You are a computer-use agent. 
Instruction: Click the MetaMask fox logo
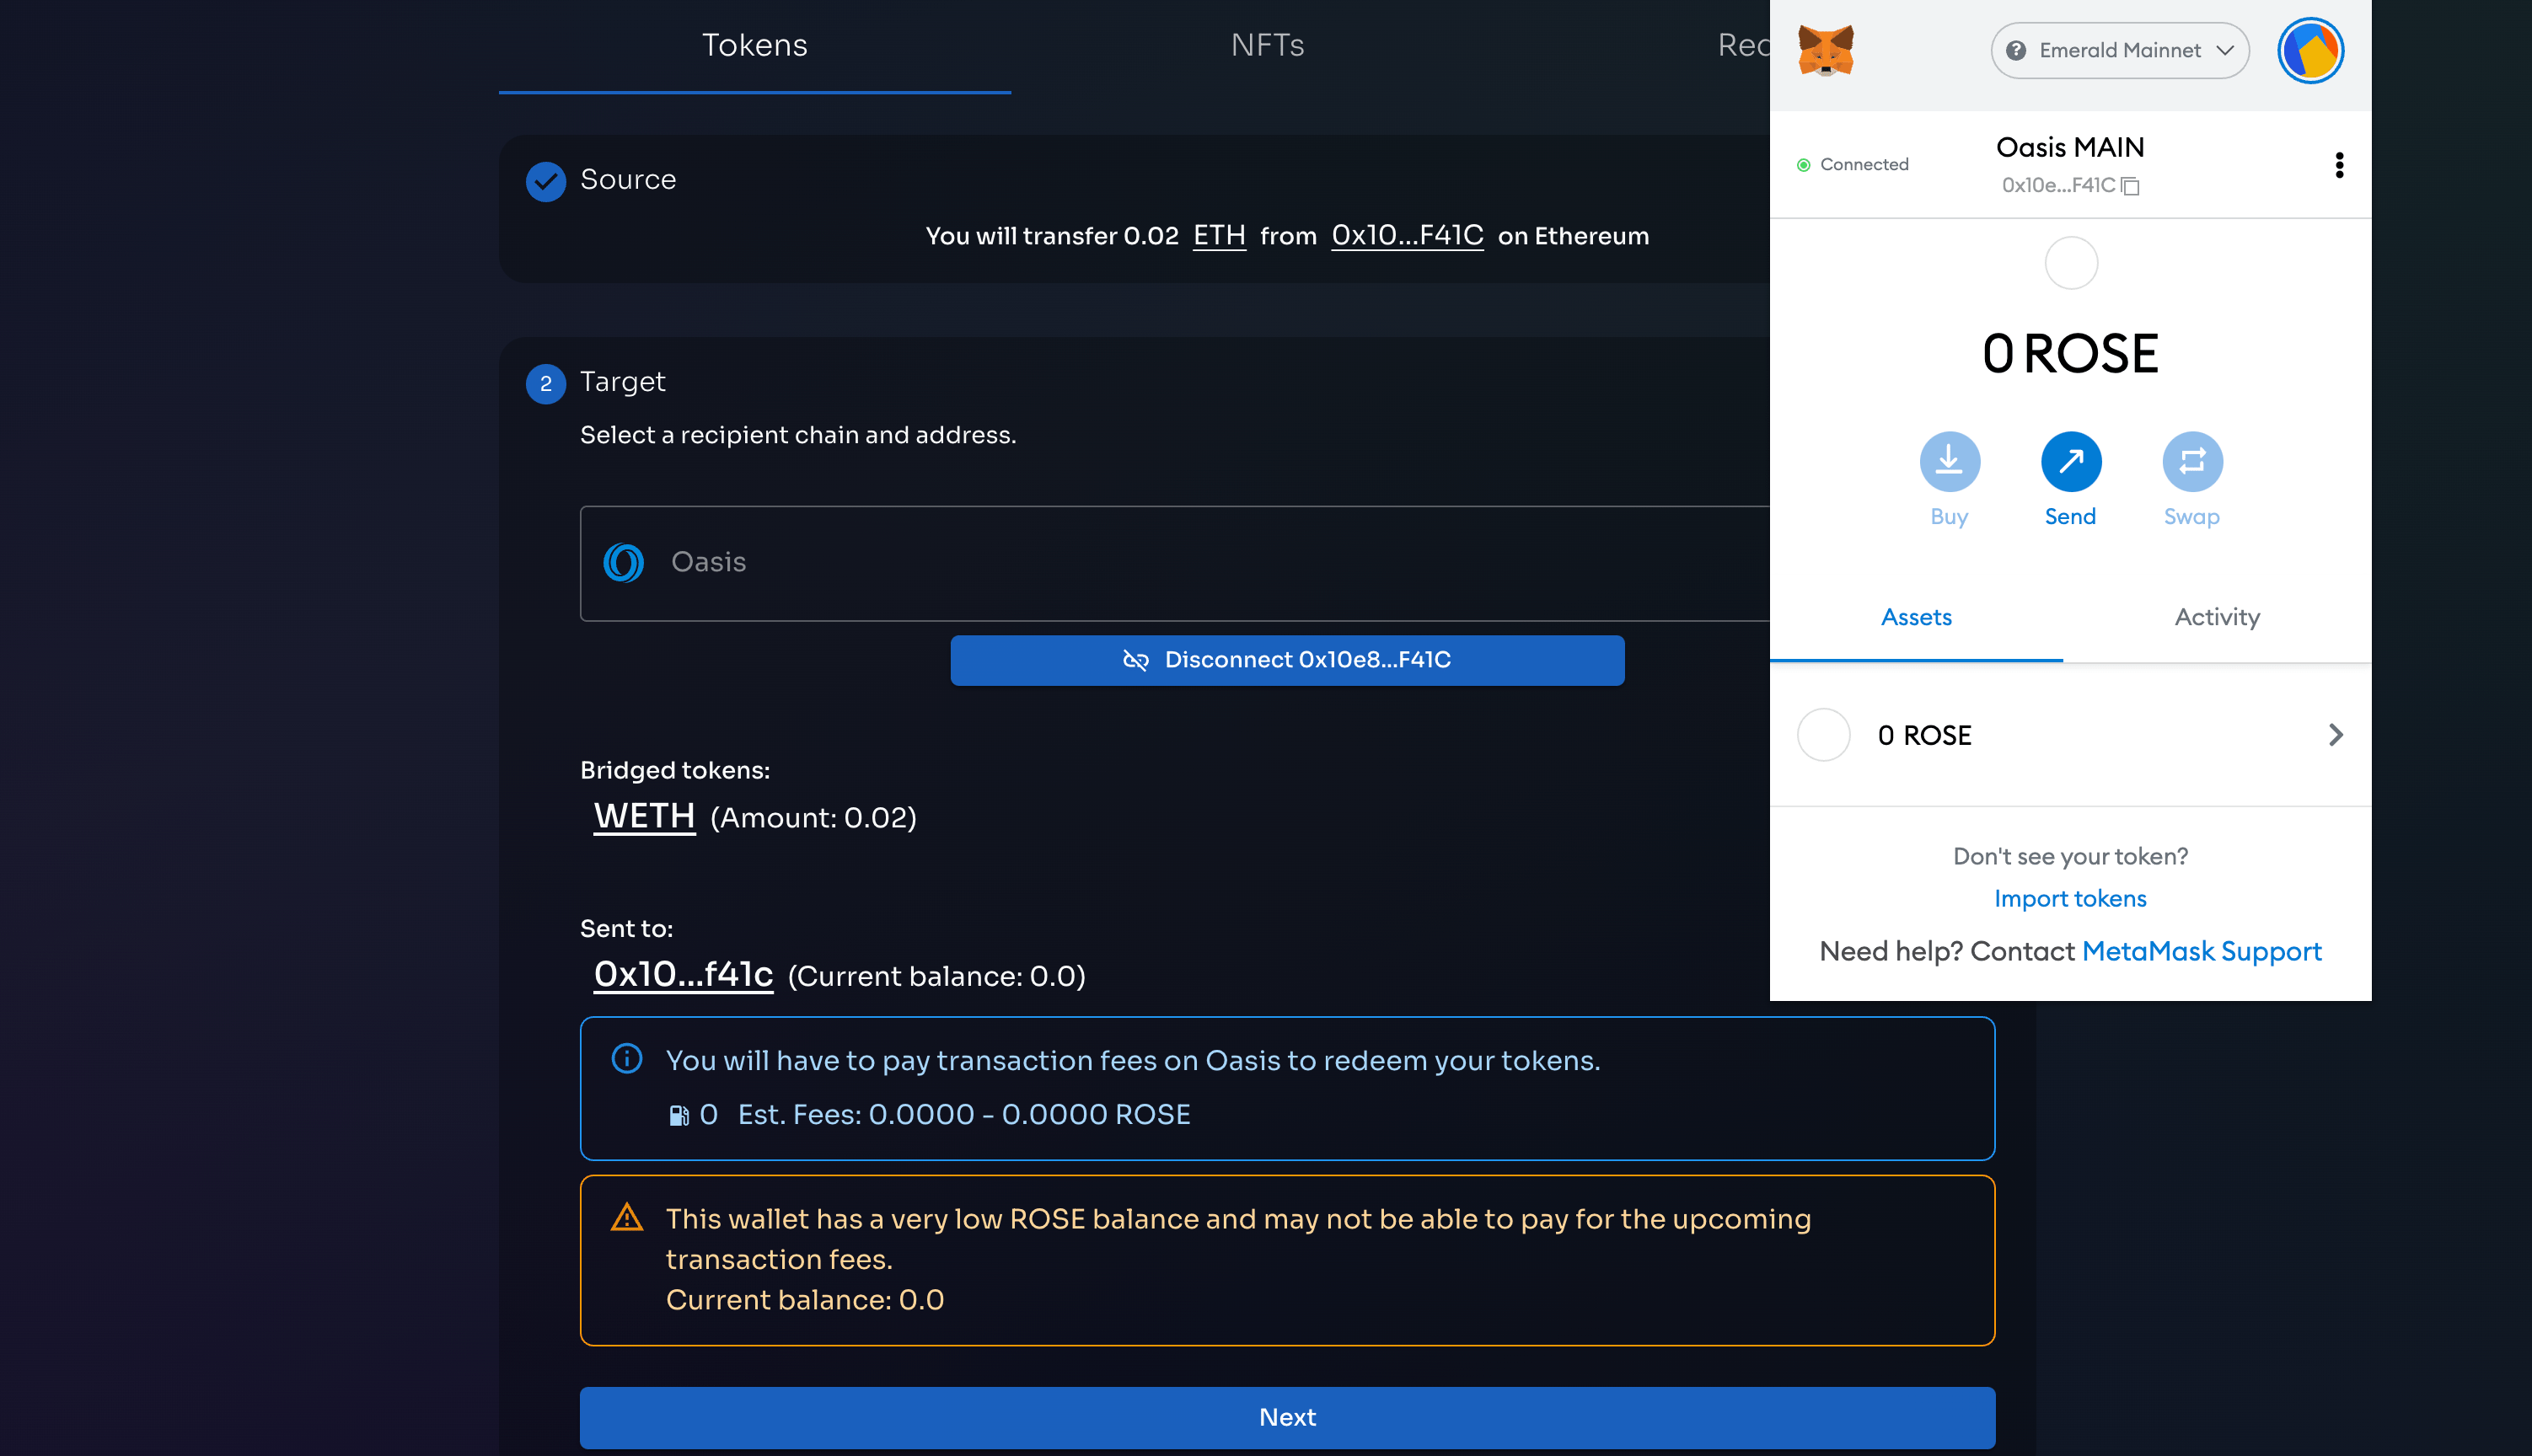tap(1825, 50)
